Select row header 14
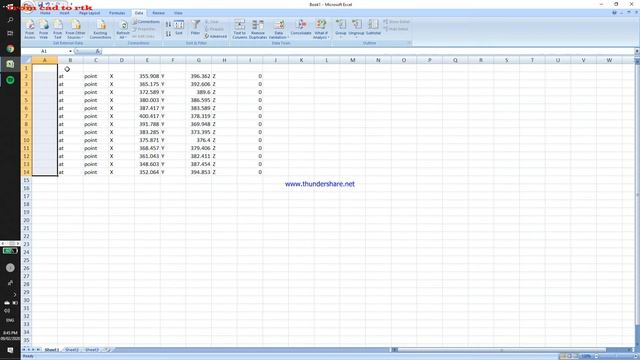This screenshot has height=360, width=640. click(27, 172)
